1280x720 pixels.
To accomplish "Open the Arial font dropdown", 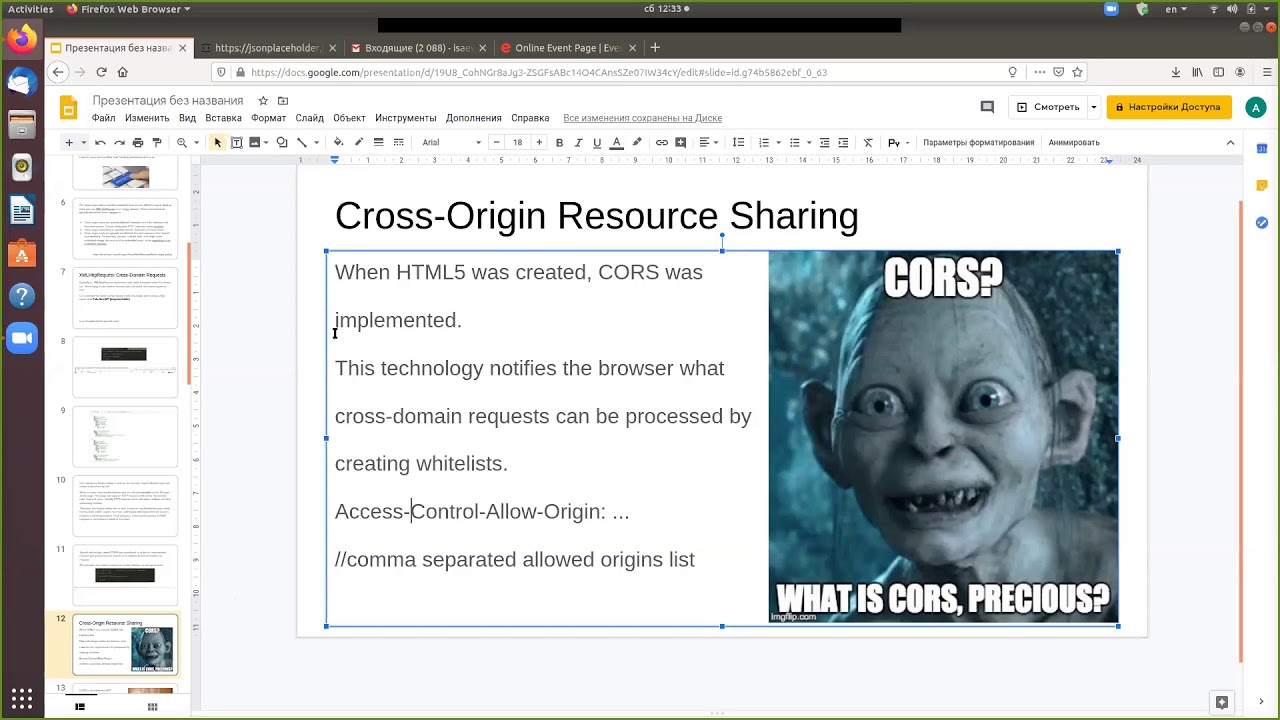I will click(x=451, y=142).
